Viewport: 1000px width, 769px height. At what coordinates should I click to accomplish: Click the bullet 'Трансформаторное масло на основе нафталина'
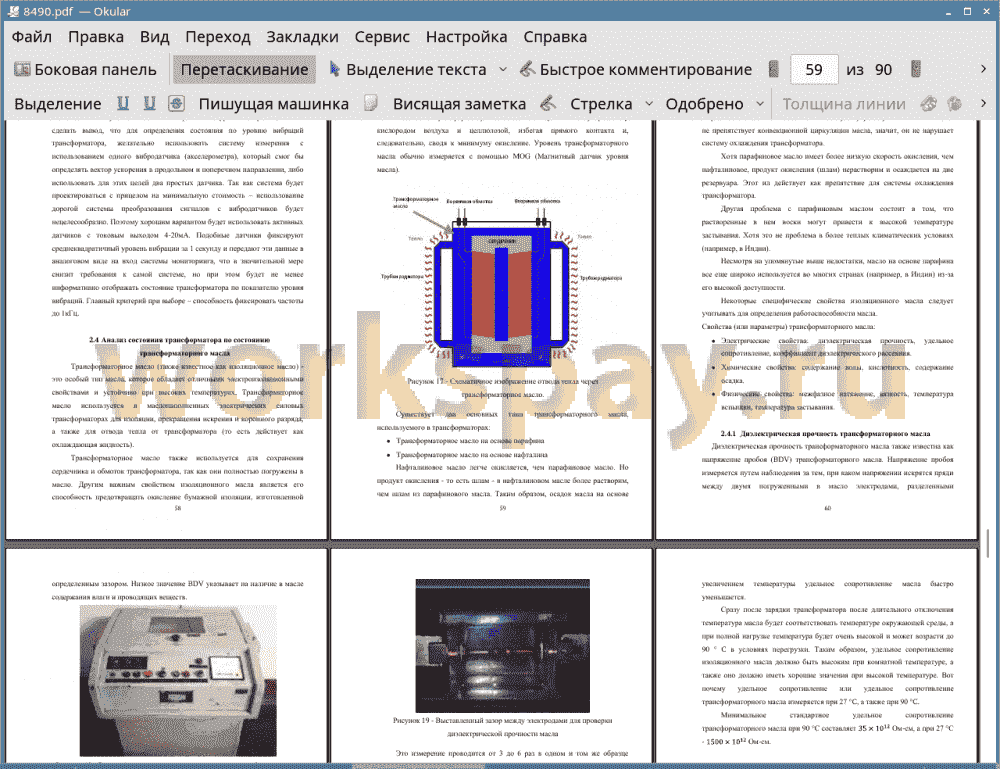click(x=472, y=455)
